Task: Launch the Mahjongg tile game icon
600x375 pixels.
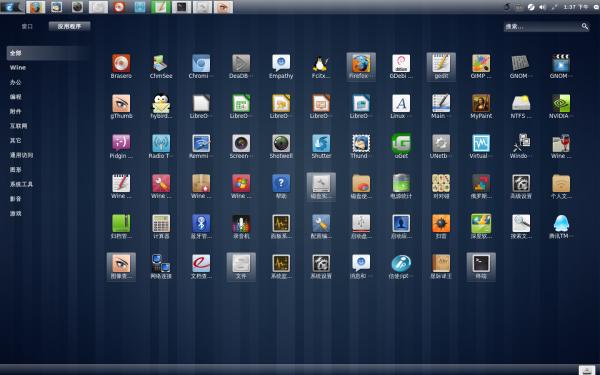Action: (441, 186)
